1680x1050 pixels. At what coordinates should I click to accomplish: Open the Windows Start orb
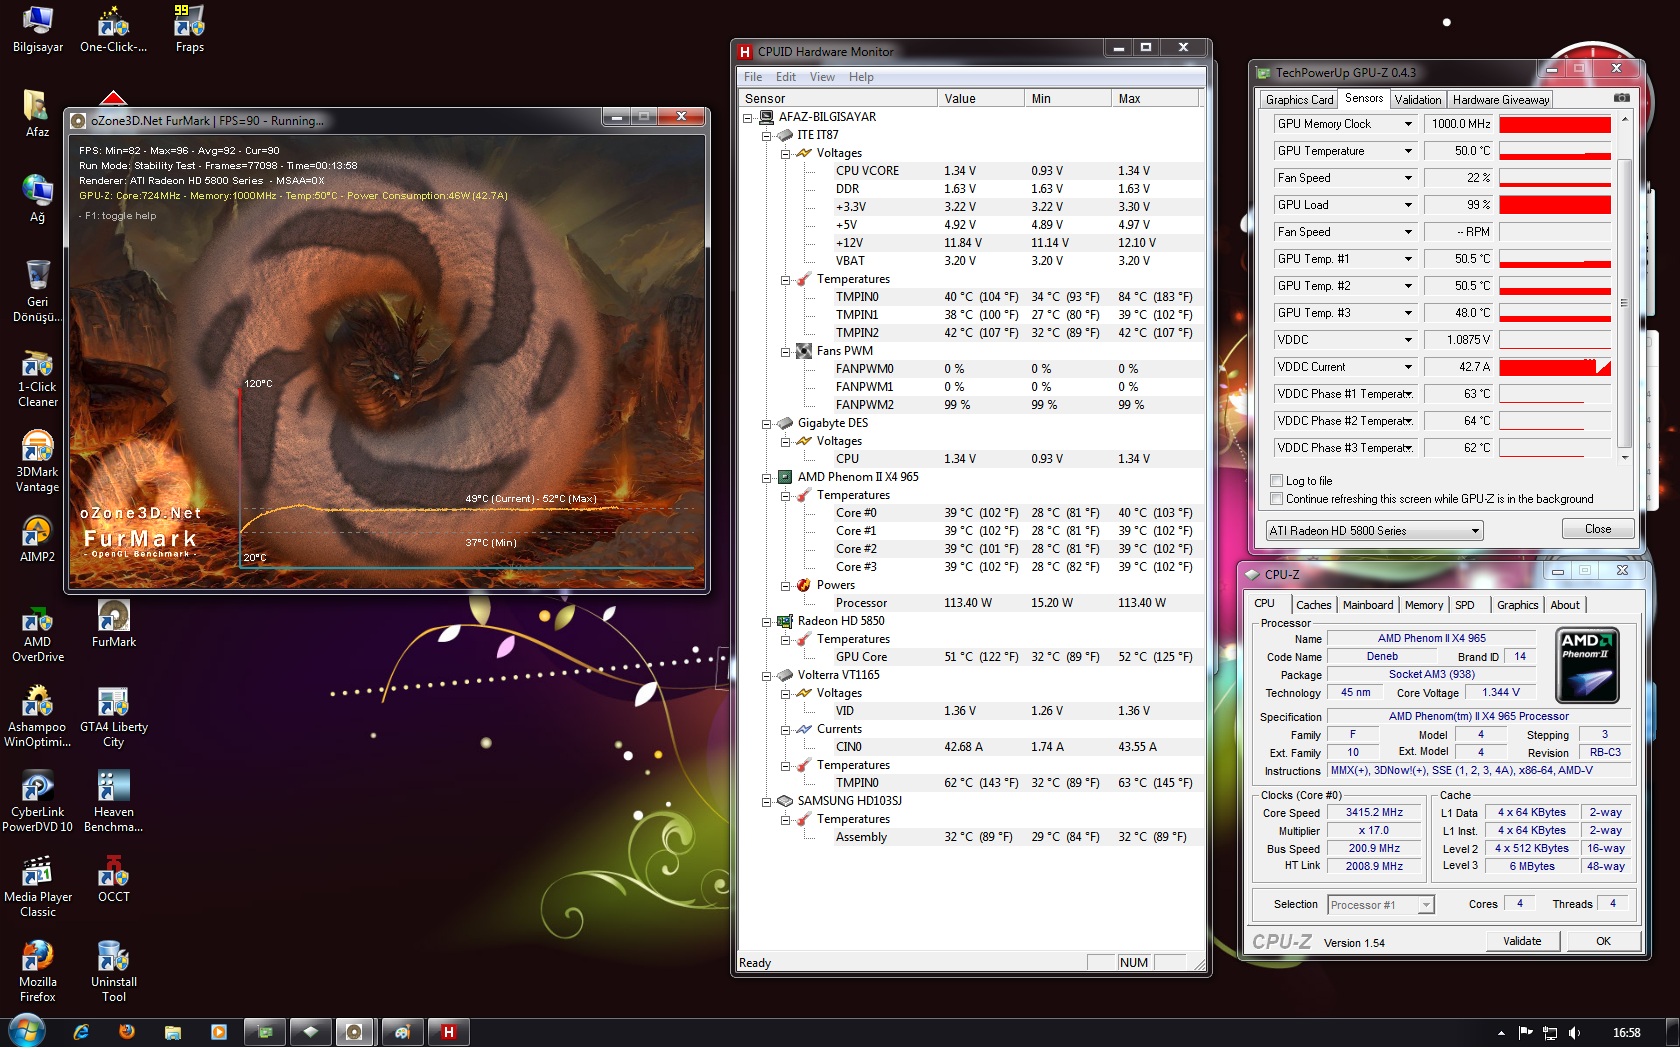tap(26, 1031)
